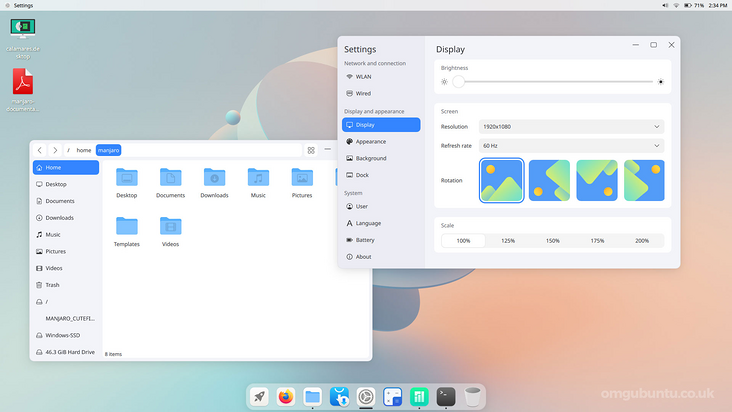
Task: Click the 'home' breadcrumb in path bar
Action: [x=84, y=150]
